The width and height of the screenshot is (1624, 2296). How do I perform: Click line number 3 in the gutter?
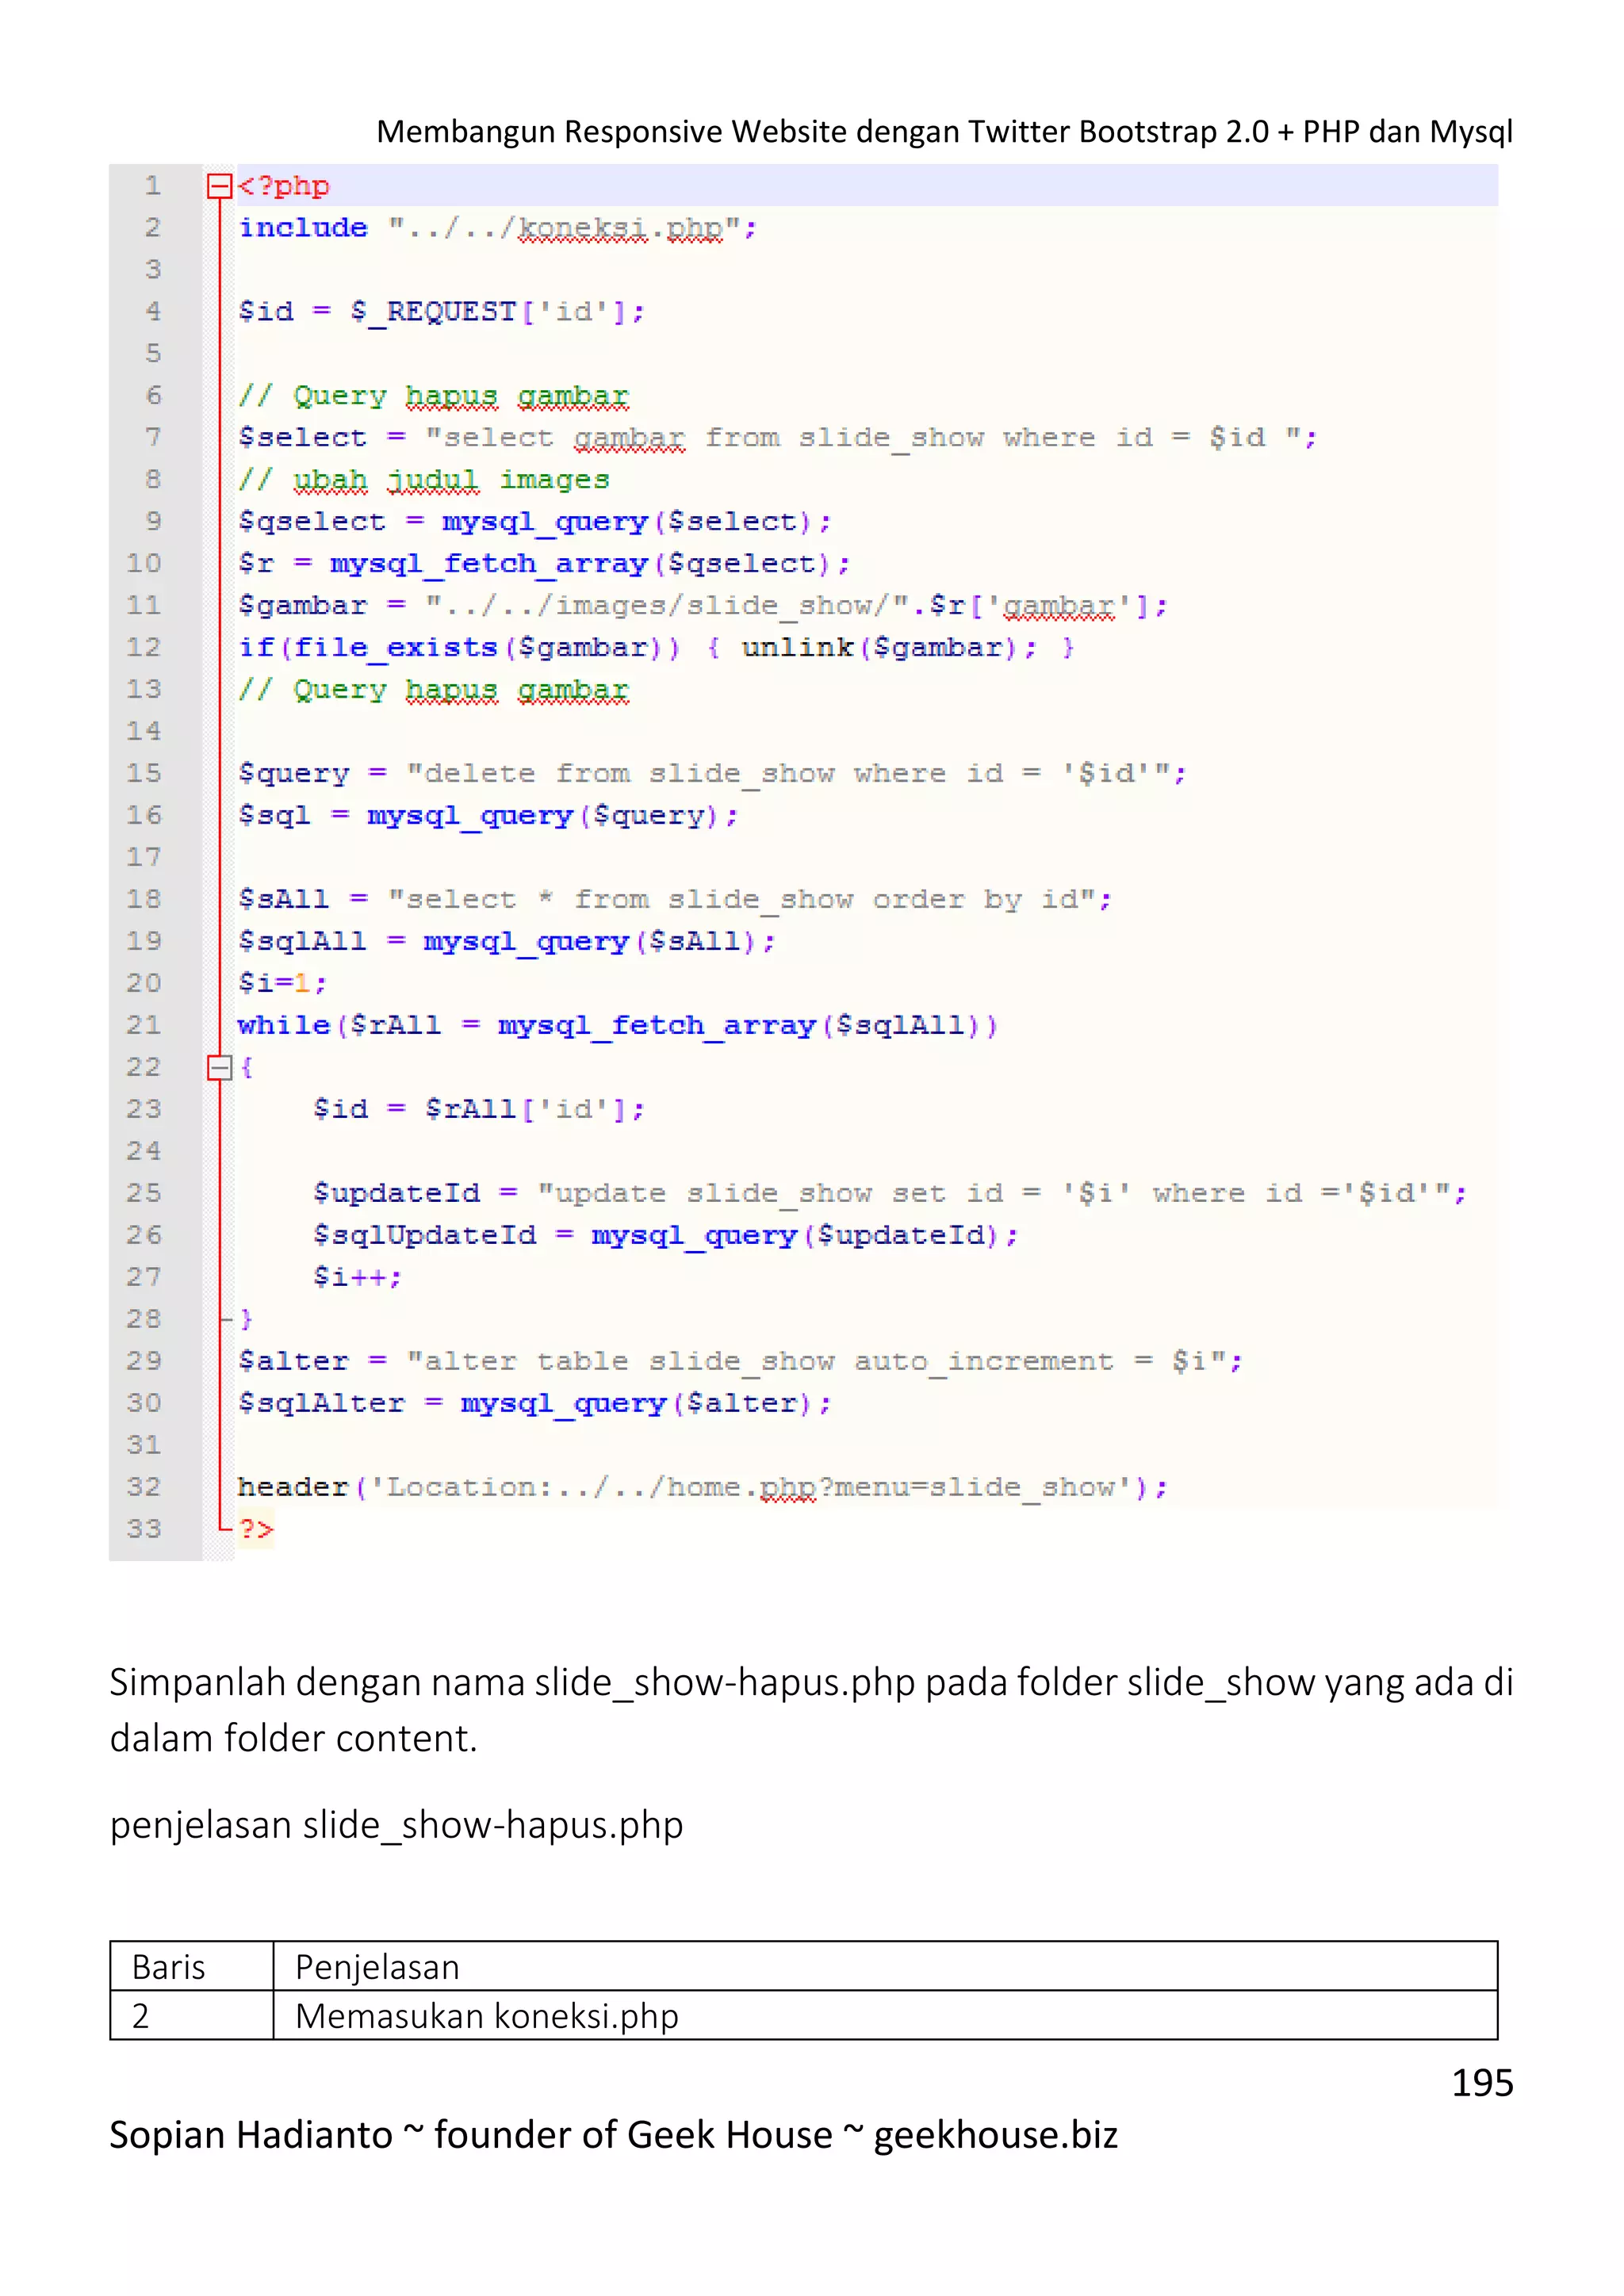[152, 270]
